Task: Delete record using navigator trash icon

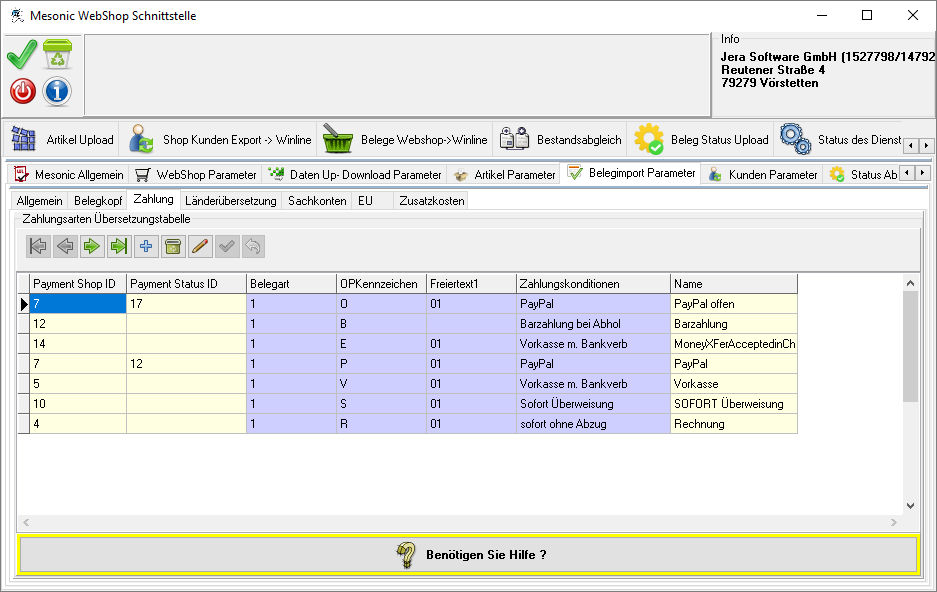Action: [x=173, y=246]
